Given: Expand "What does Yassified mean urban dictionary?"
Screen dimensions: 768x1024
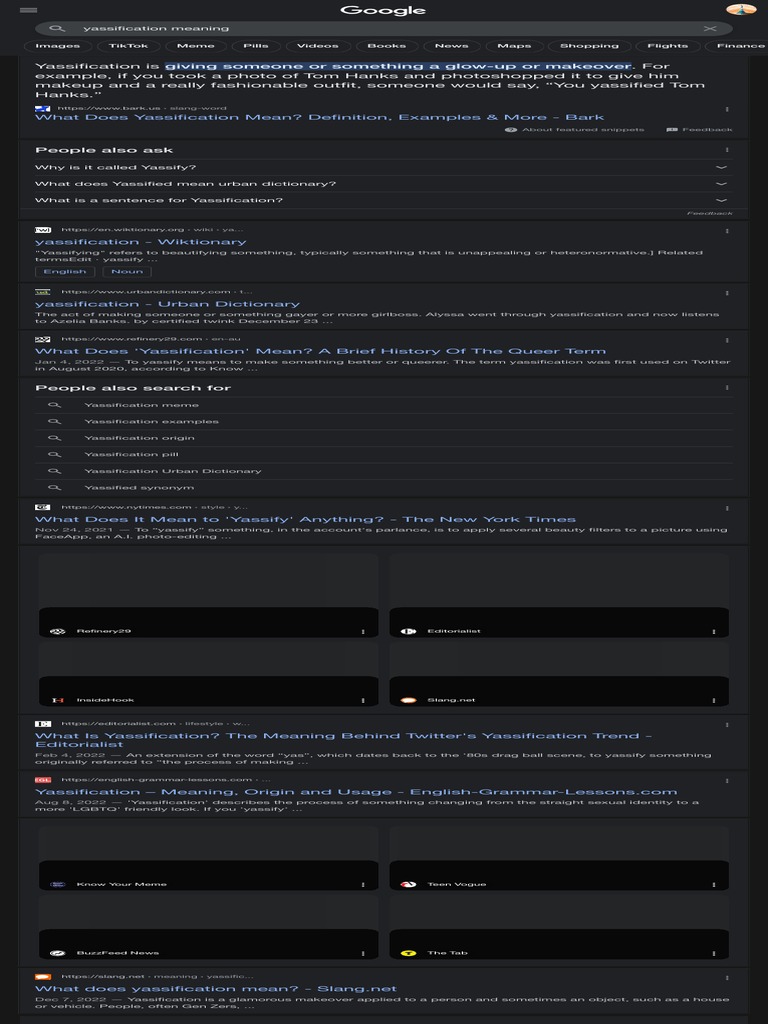Looking at the screenshot, I should click(383, 184).
